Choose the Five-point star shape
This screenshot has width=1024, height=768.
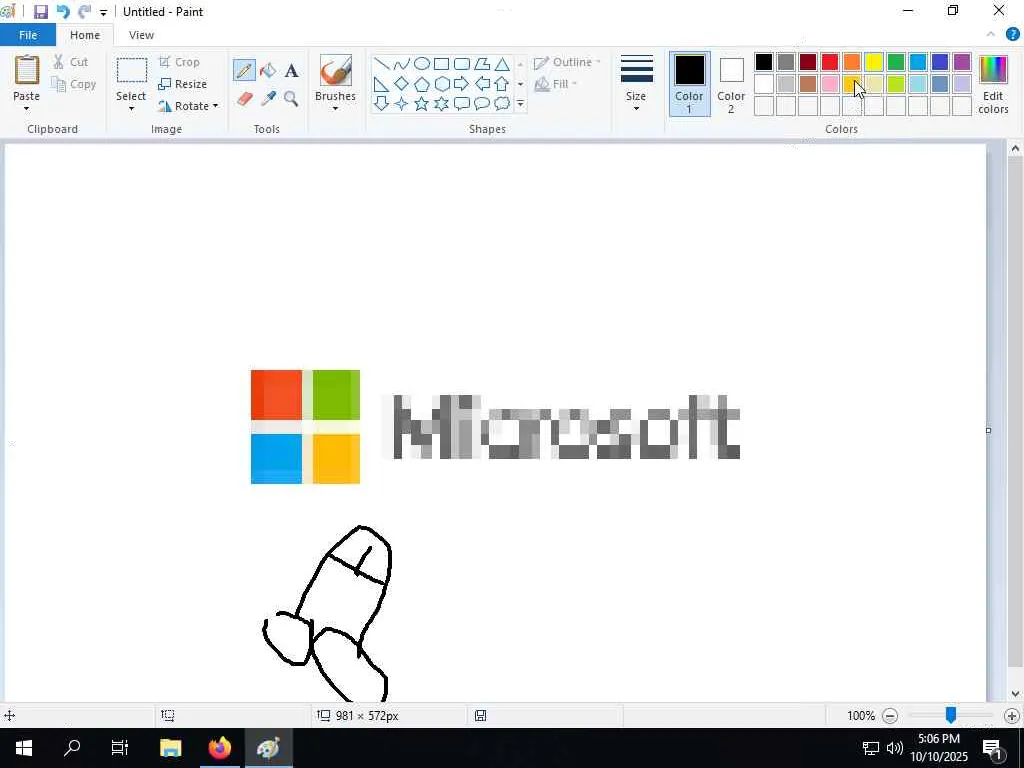point(422,103)
